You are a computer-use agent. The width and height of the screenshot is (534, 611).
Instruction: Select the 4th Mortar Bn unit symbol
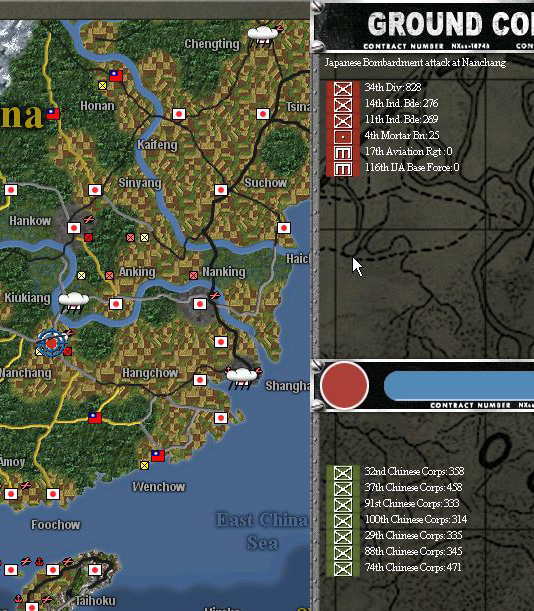click(343, 137)
